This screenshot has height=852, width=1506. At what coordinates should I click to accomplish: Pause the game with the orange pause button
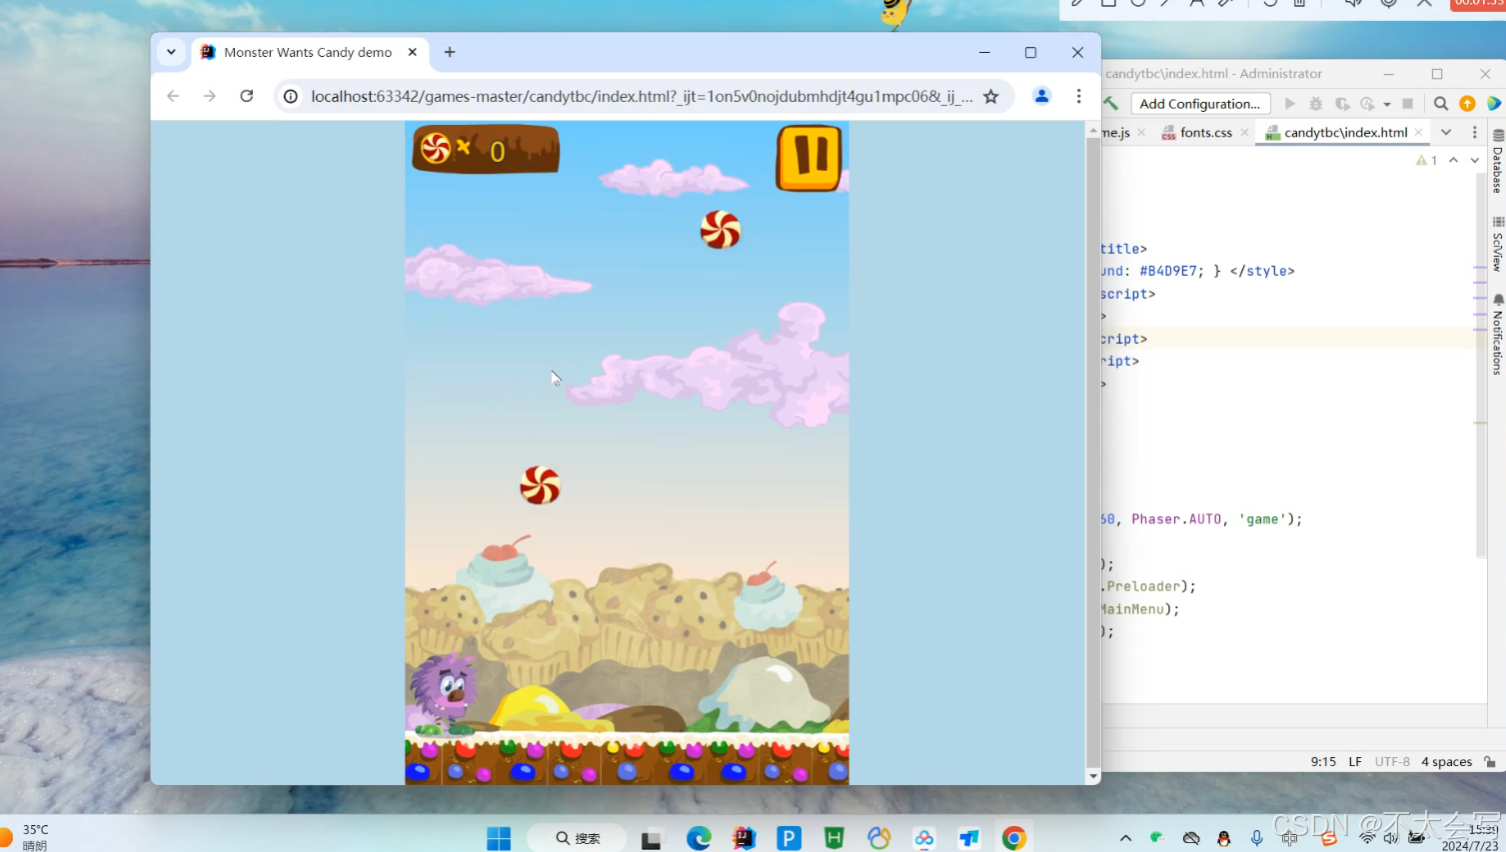click(809, 158)
